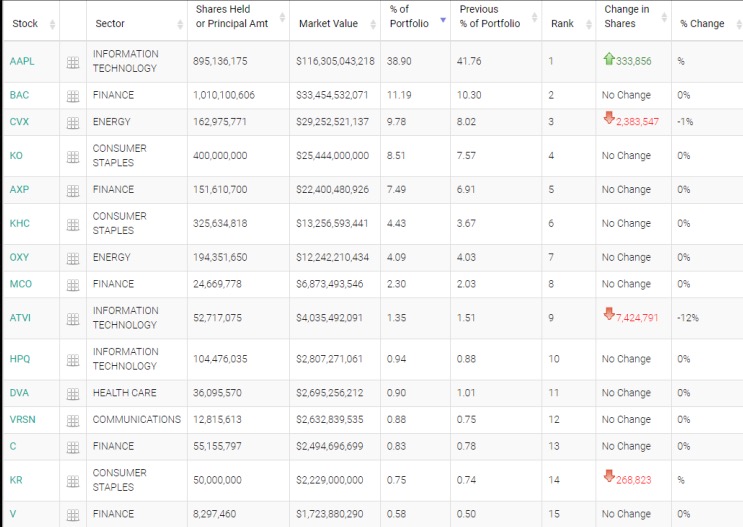Open the CVX stock link
Viewport: 743px width, 527px height.
click(x=19, y=121)
